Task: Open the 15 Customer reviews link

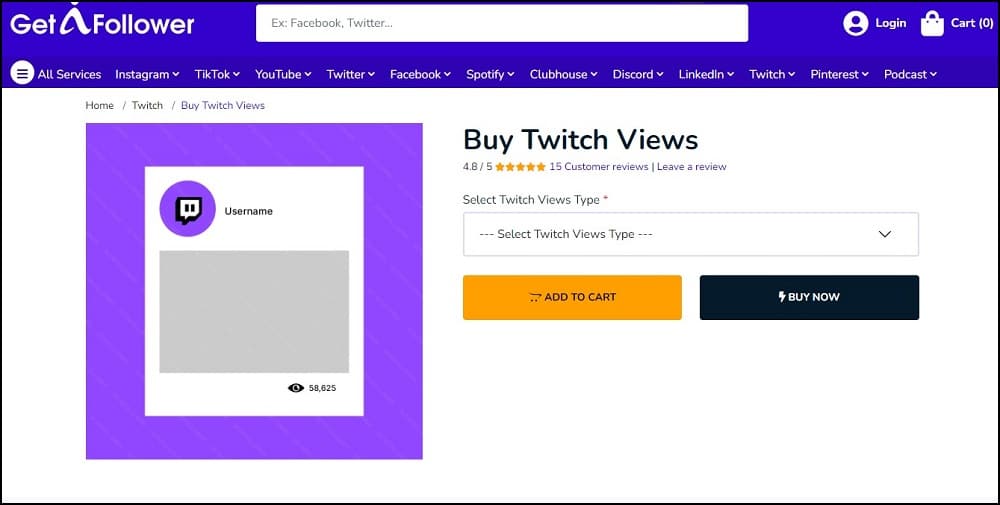Action: click(599, 166)
